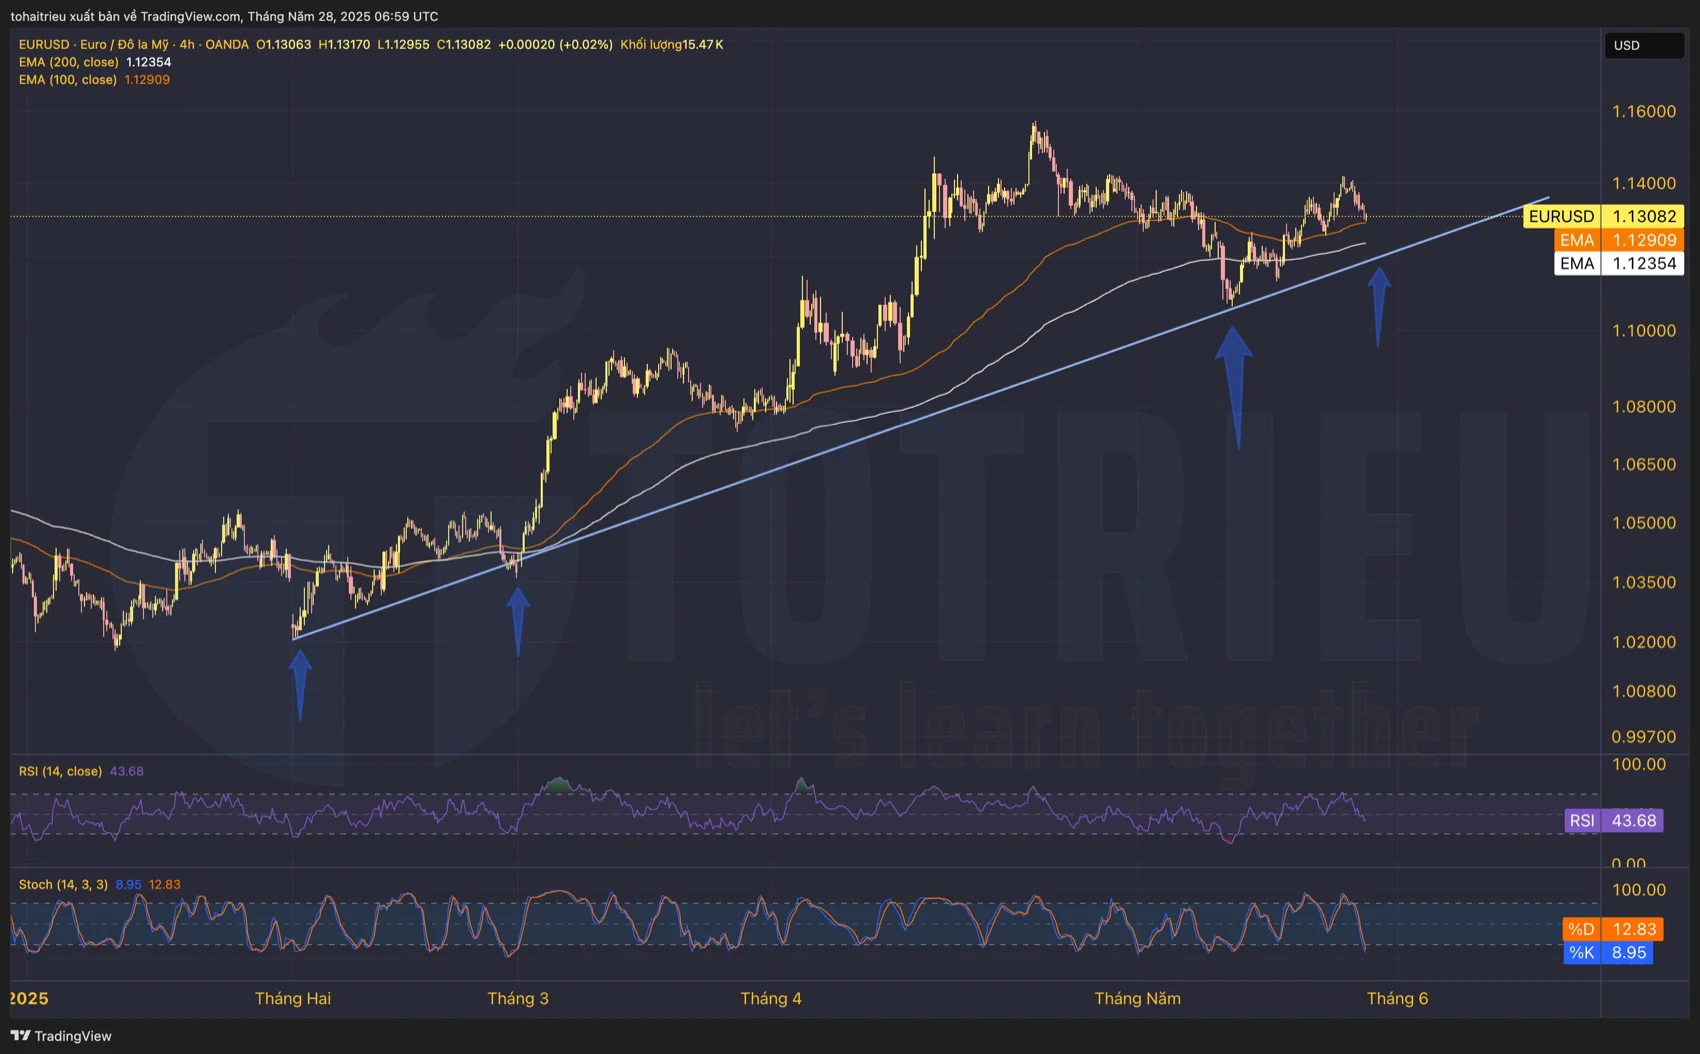
Task: Click the Tháng 6 label on time axis
Action: pyautogui.click(x=1398, y=998)
